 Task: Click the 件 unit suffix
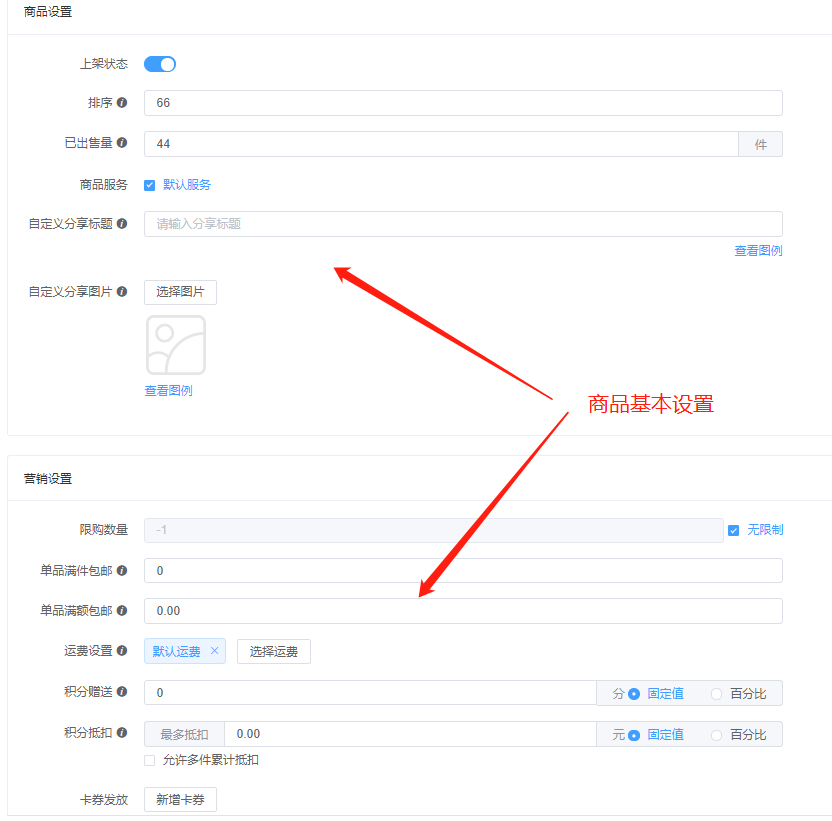coord(760,144)
